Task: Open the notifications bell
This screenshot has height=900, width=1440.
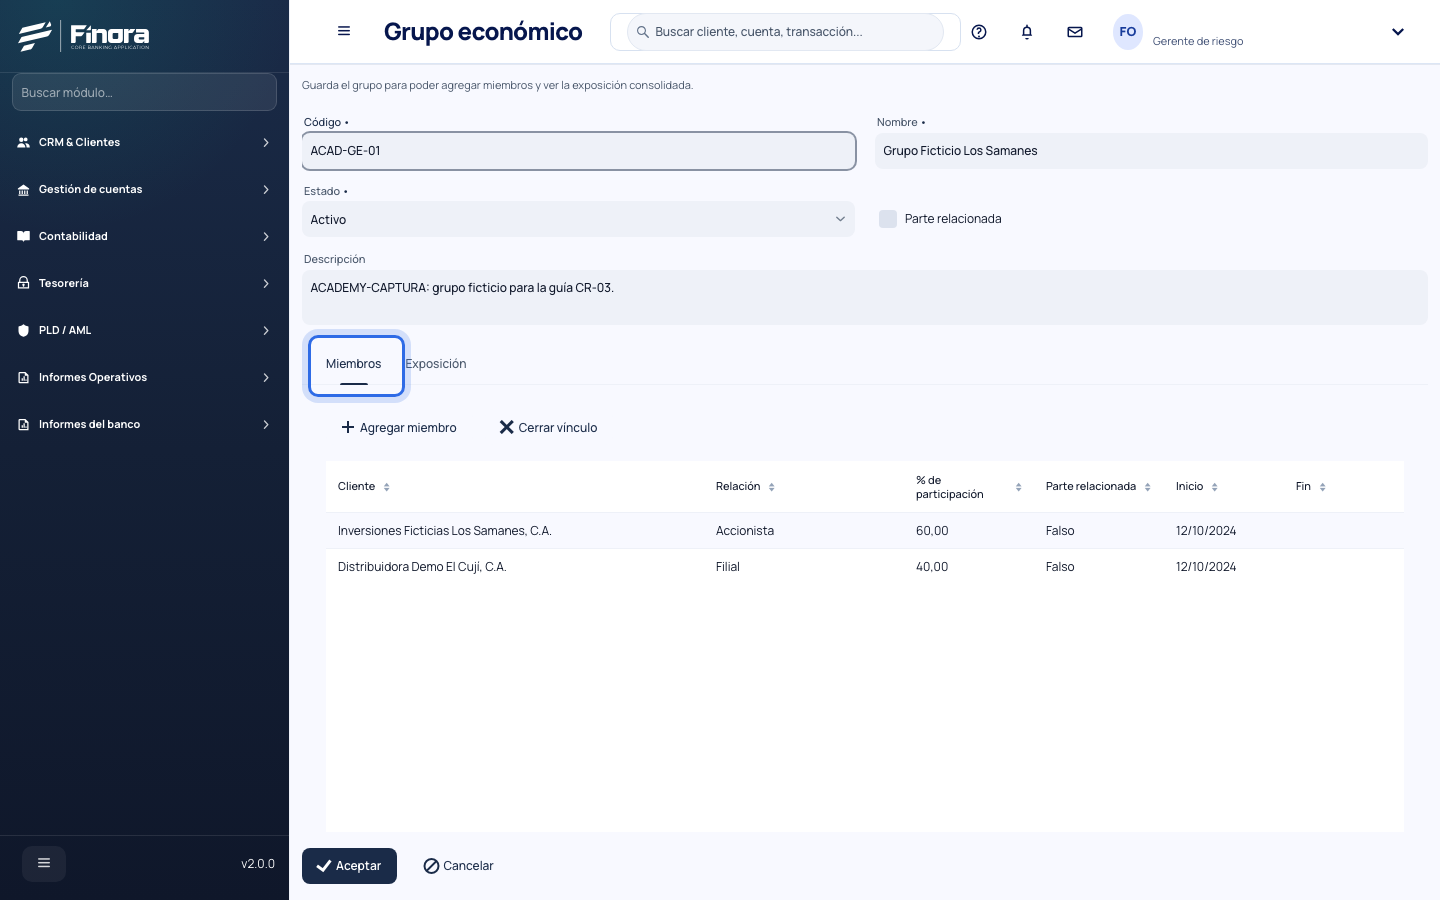Action: tap(1027, 32)
